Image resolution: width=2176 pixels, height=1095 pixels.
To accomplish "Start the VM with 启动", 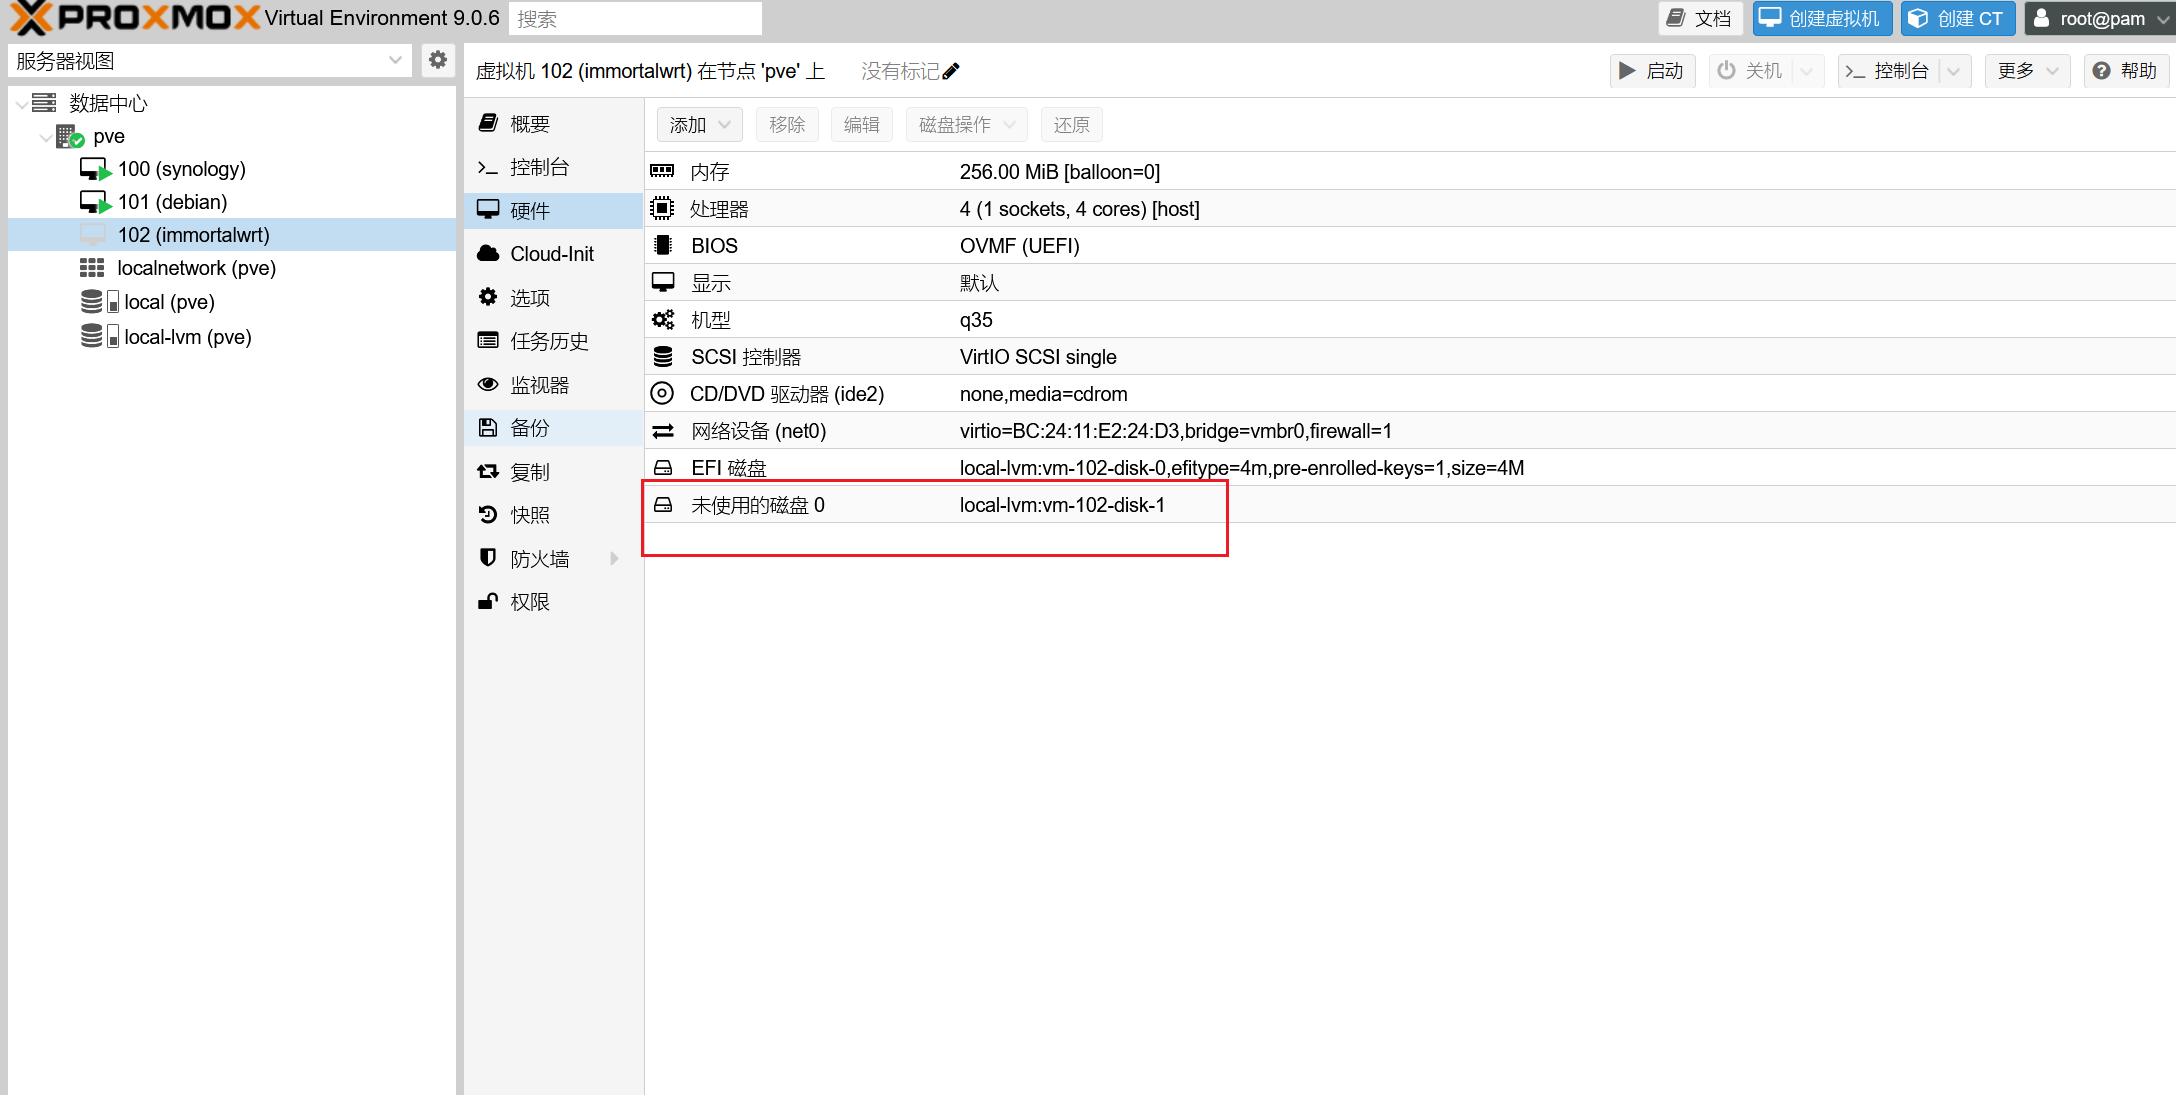I will (1652, 71).
